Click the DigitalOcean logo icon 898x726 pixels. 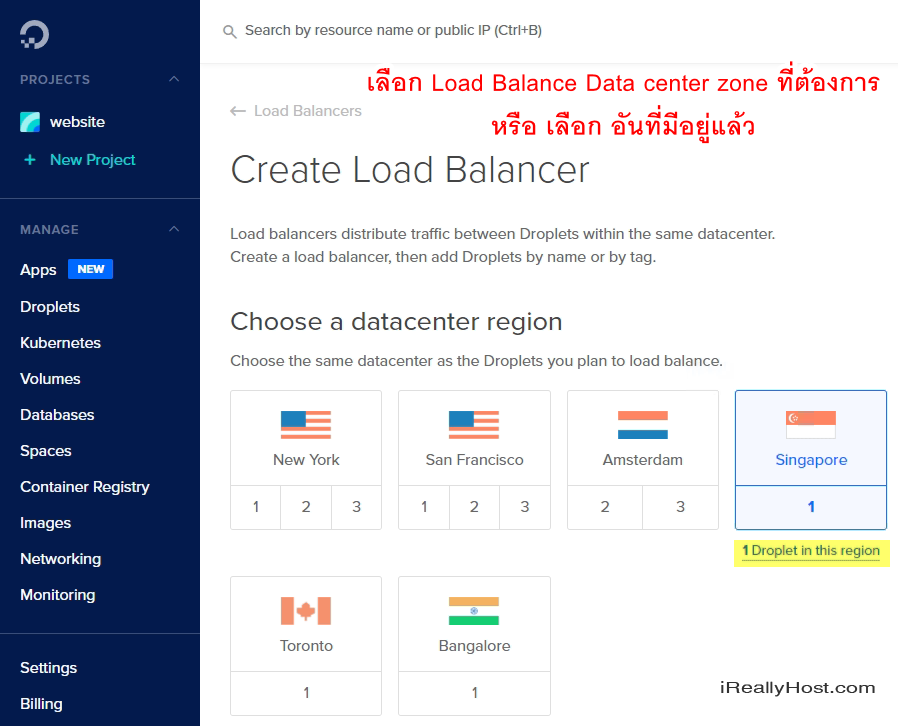(x=34, y=34)
